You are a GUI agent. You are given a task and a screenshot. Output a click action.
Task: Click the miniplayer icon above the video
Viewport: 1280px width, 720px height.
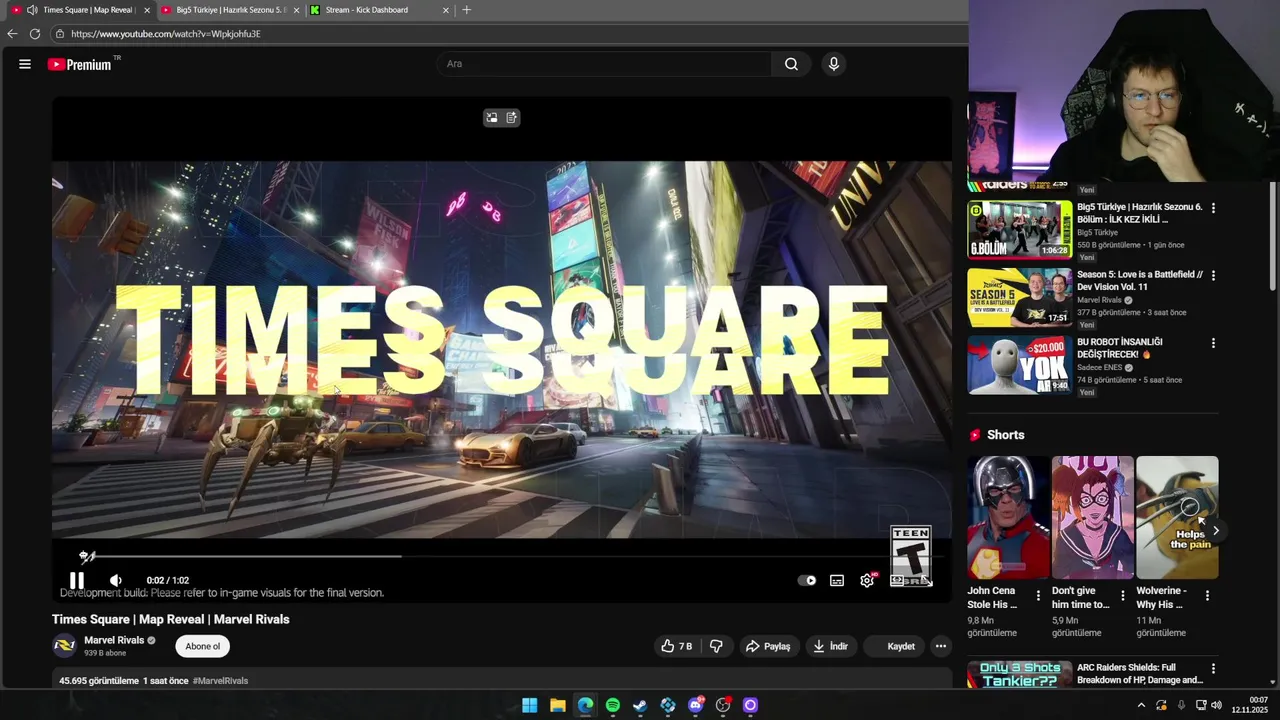tap(492, 118)
